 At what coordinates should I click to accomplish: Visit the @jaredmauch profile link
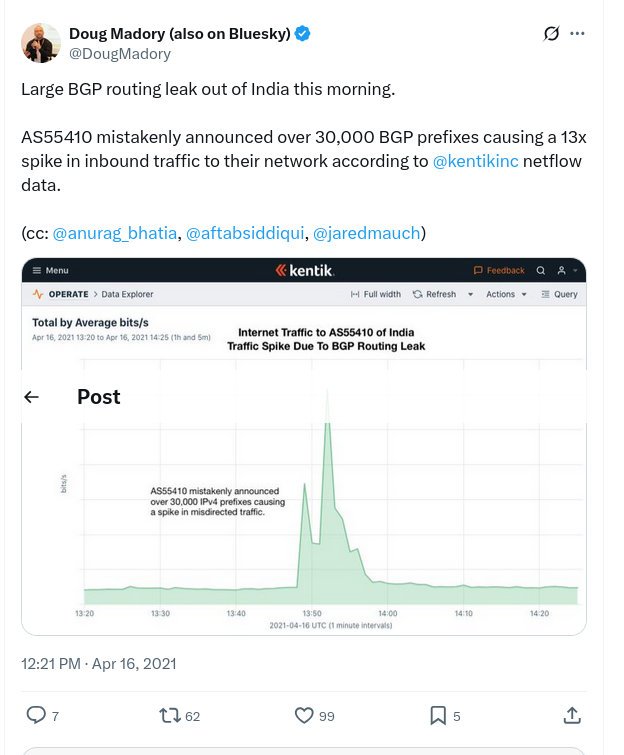(x=367, y=233)
